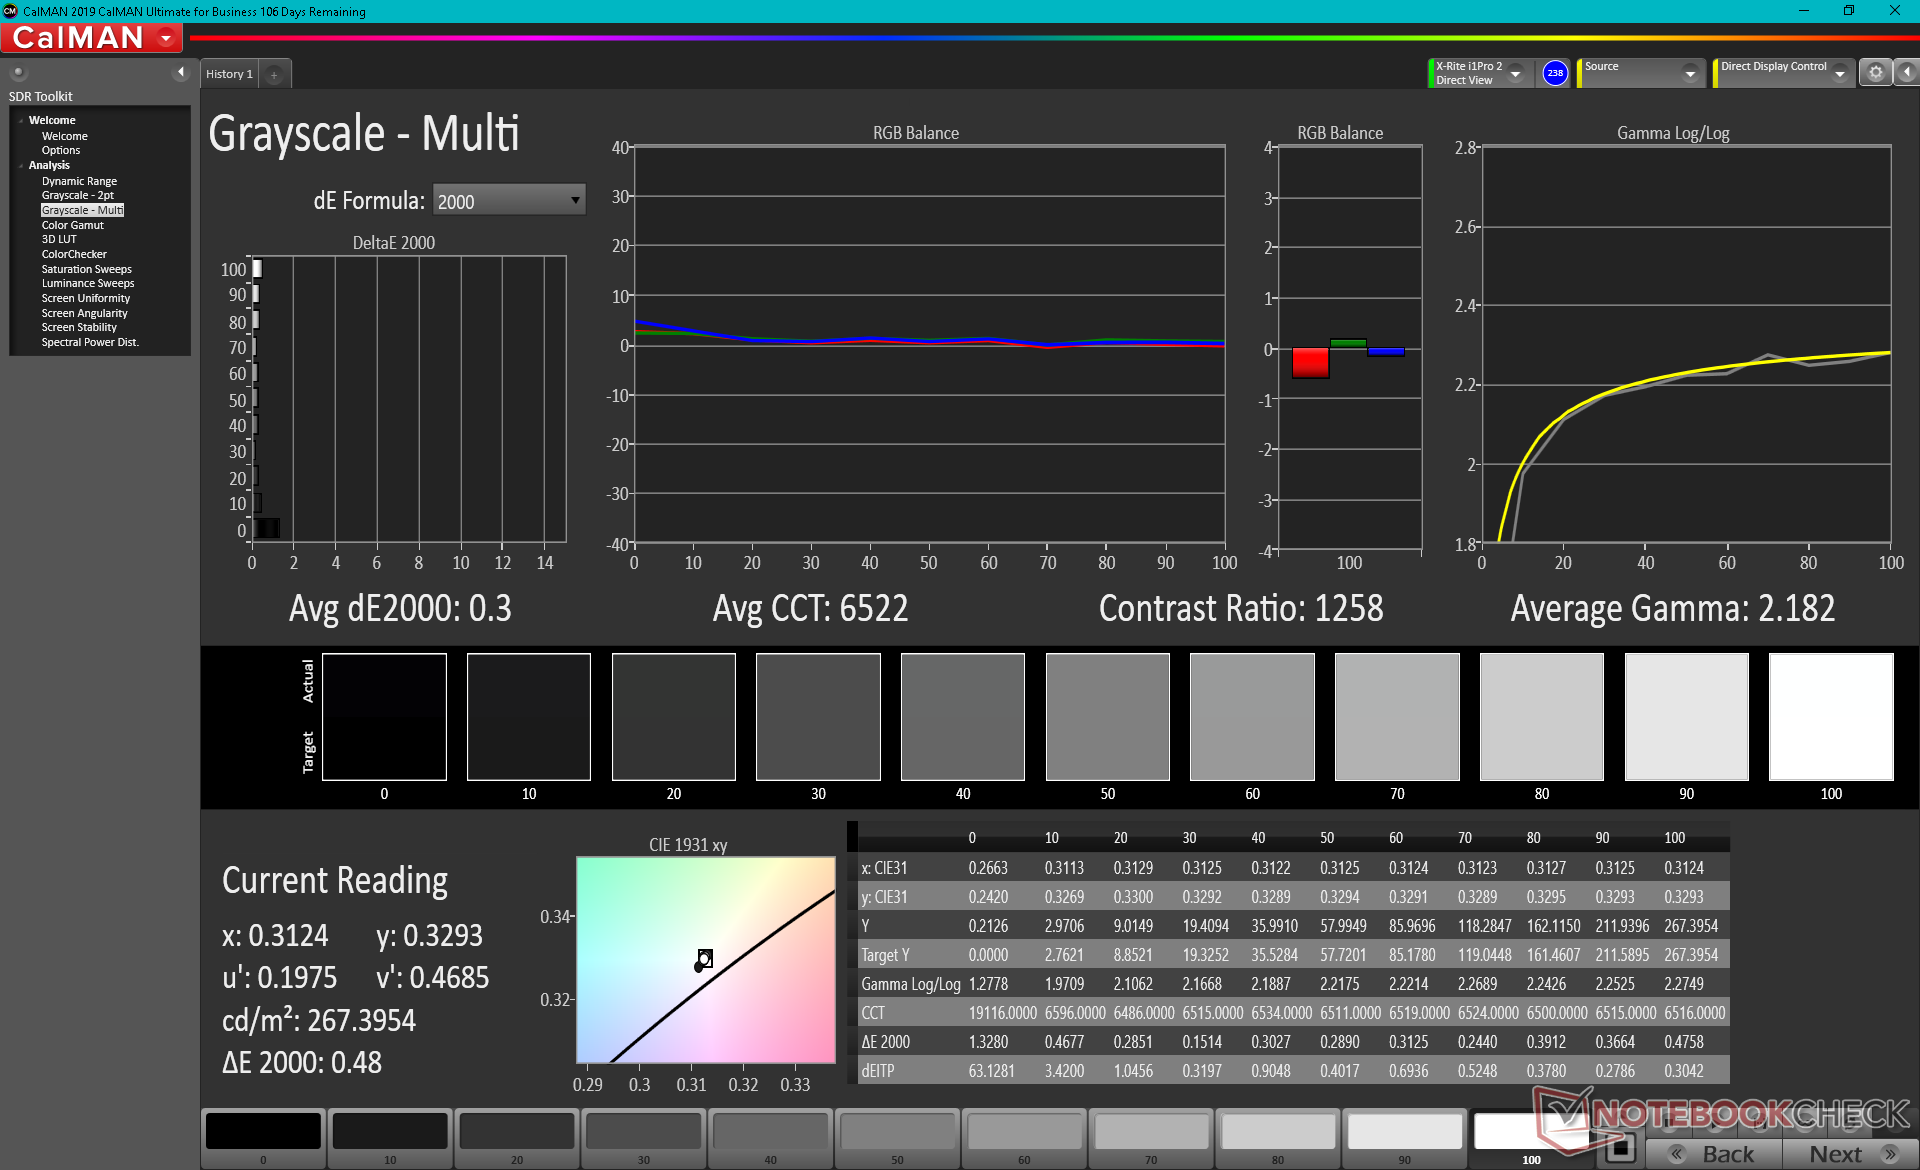
Task: Open the Direct Display Control dropdown
Action: tap(1840, 74)
